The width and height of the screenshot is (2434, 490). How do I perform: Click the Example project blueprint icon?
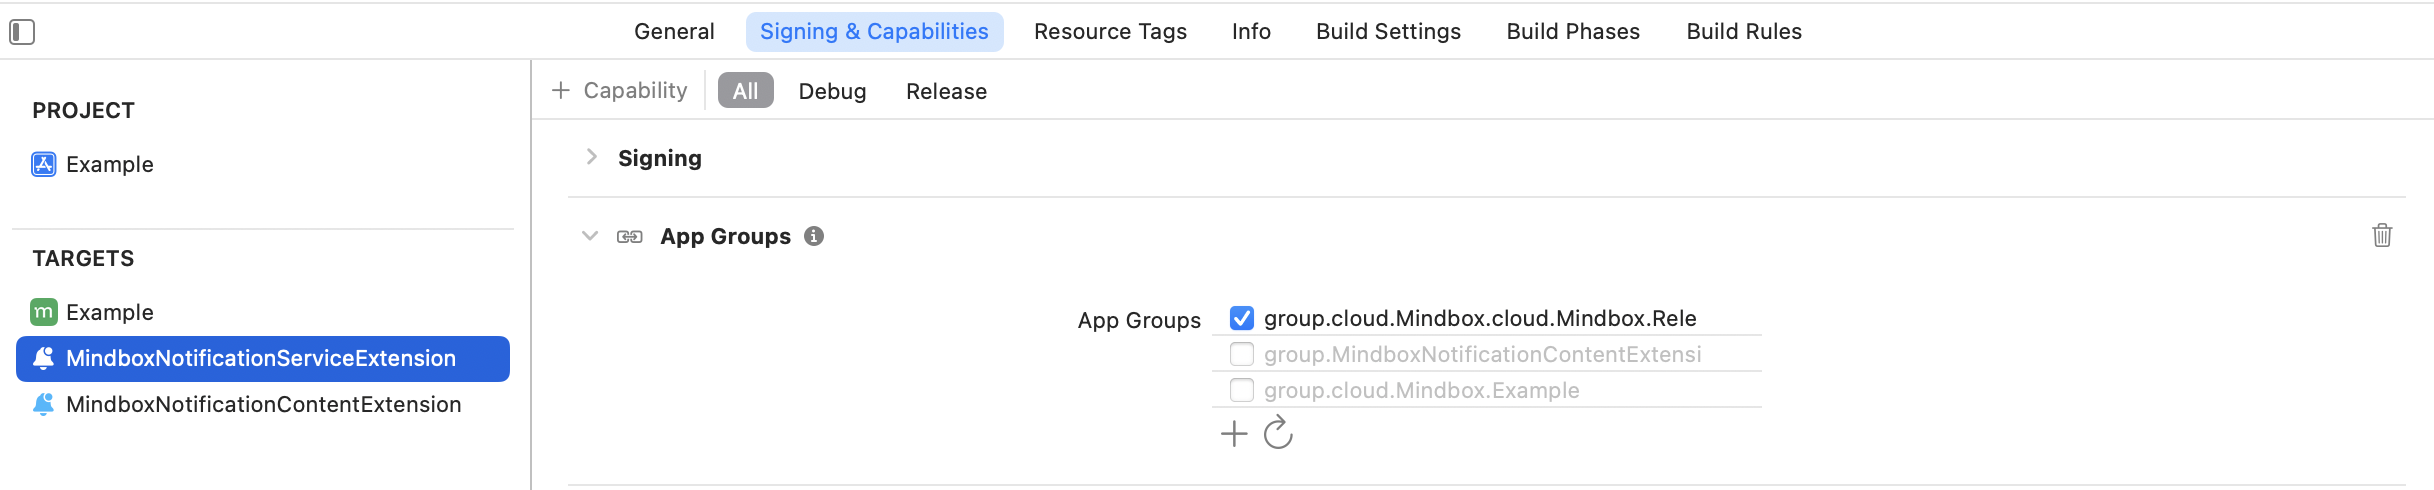tap(43, 164)
